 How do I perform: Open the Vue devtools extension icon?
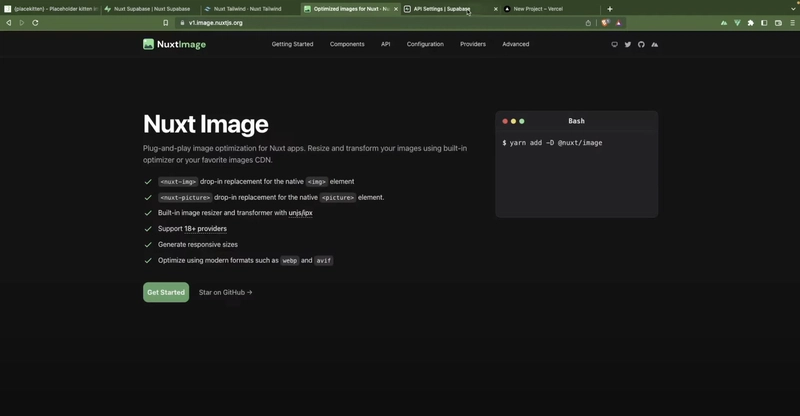coord(737,22)
